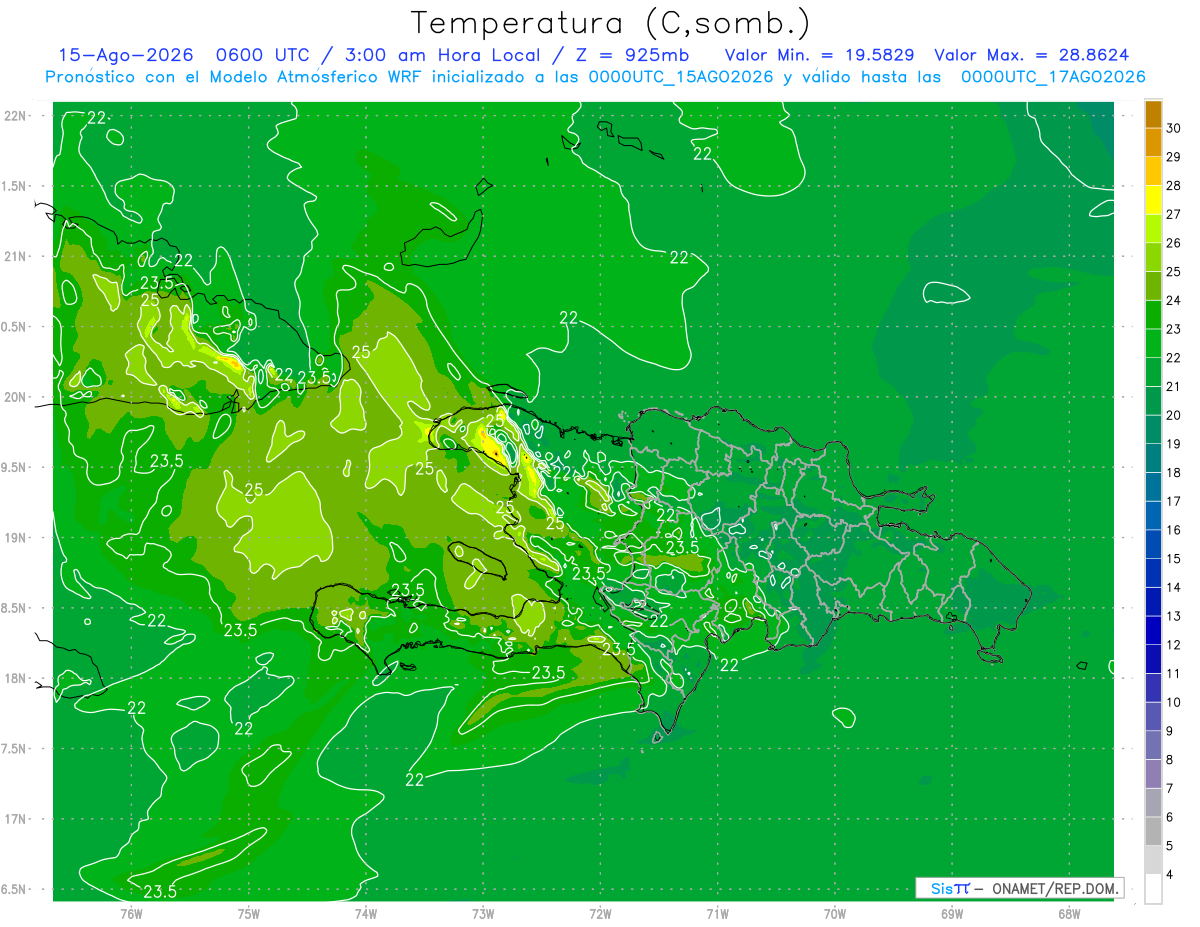Click the '21' color scale label

coord(1173,387)
